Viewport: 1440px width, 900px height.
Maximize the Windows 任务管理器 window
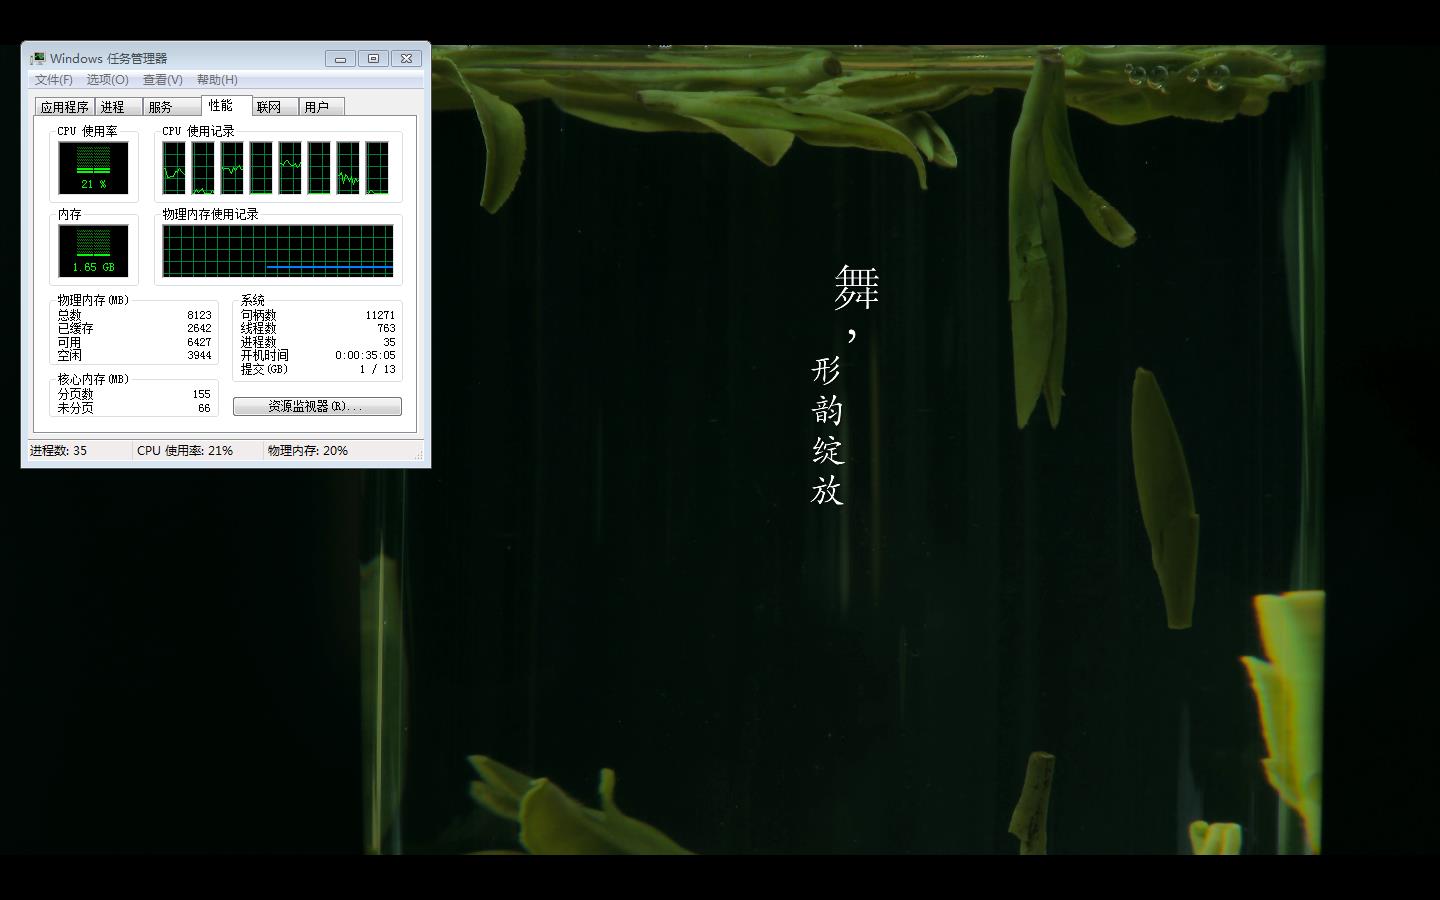tap(373, 58)
